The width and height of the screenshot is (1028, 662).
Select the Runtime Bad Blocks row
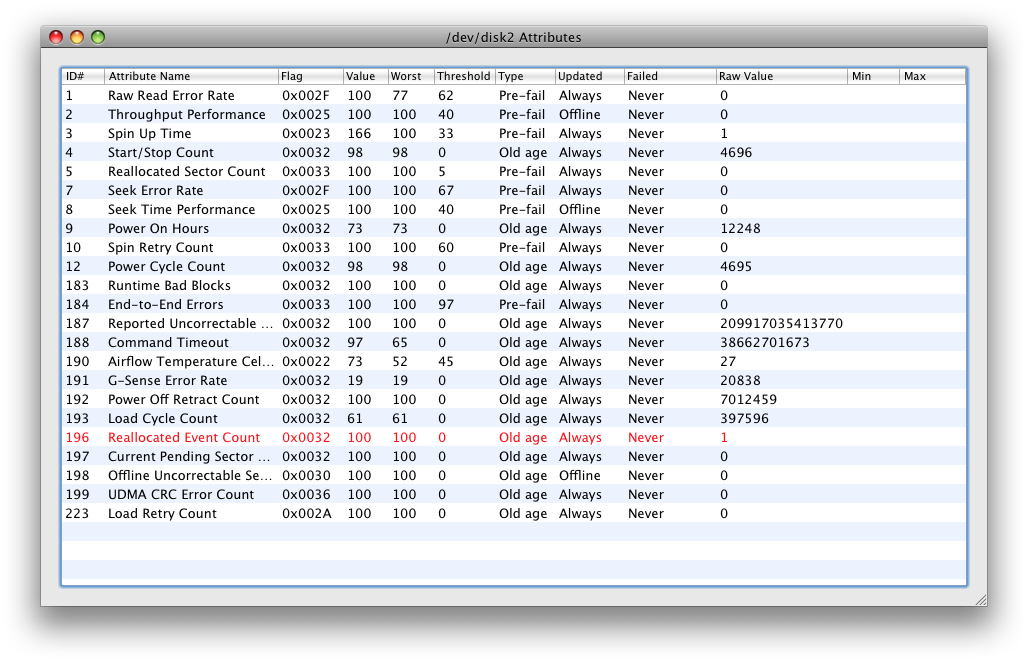click(514, 286)
